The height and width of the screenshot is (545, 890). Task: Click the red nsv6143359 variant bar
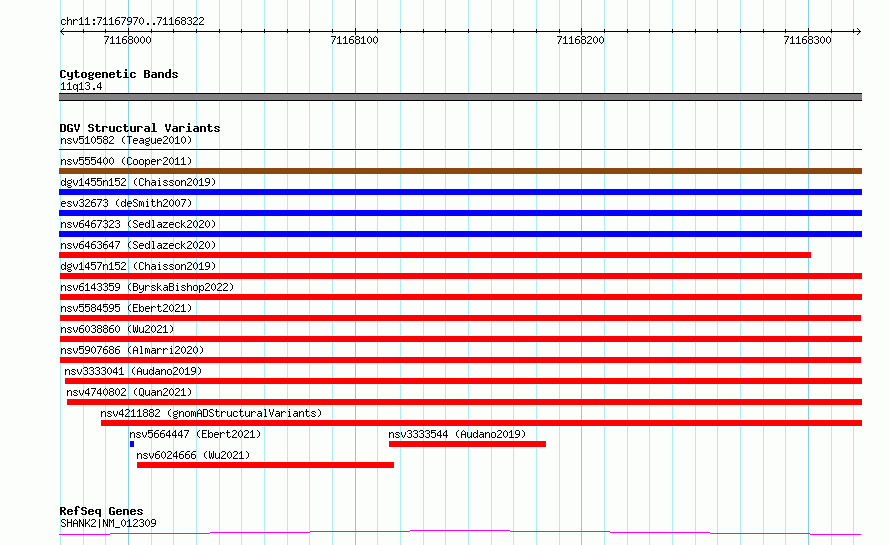[460, 297]
